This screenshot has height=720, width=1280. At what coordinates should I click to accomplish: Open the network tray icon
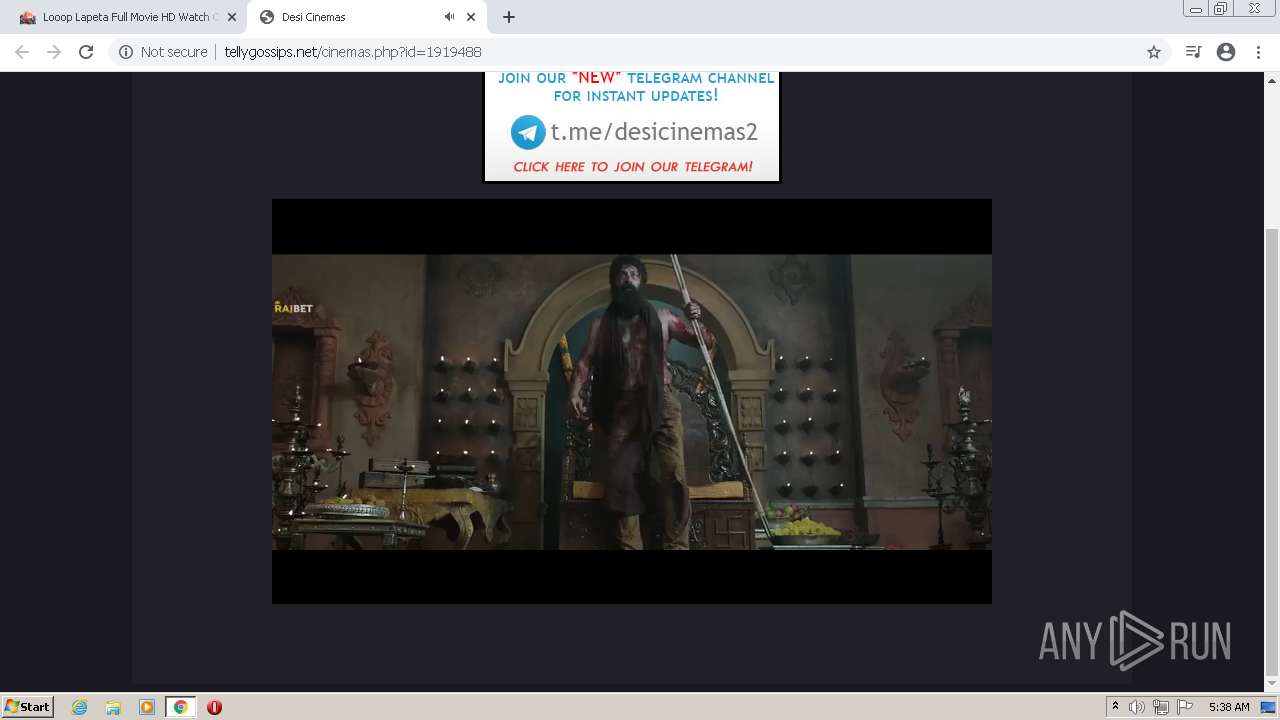[1161, 707]
